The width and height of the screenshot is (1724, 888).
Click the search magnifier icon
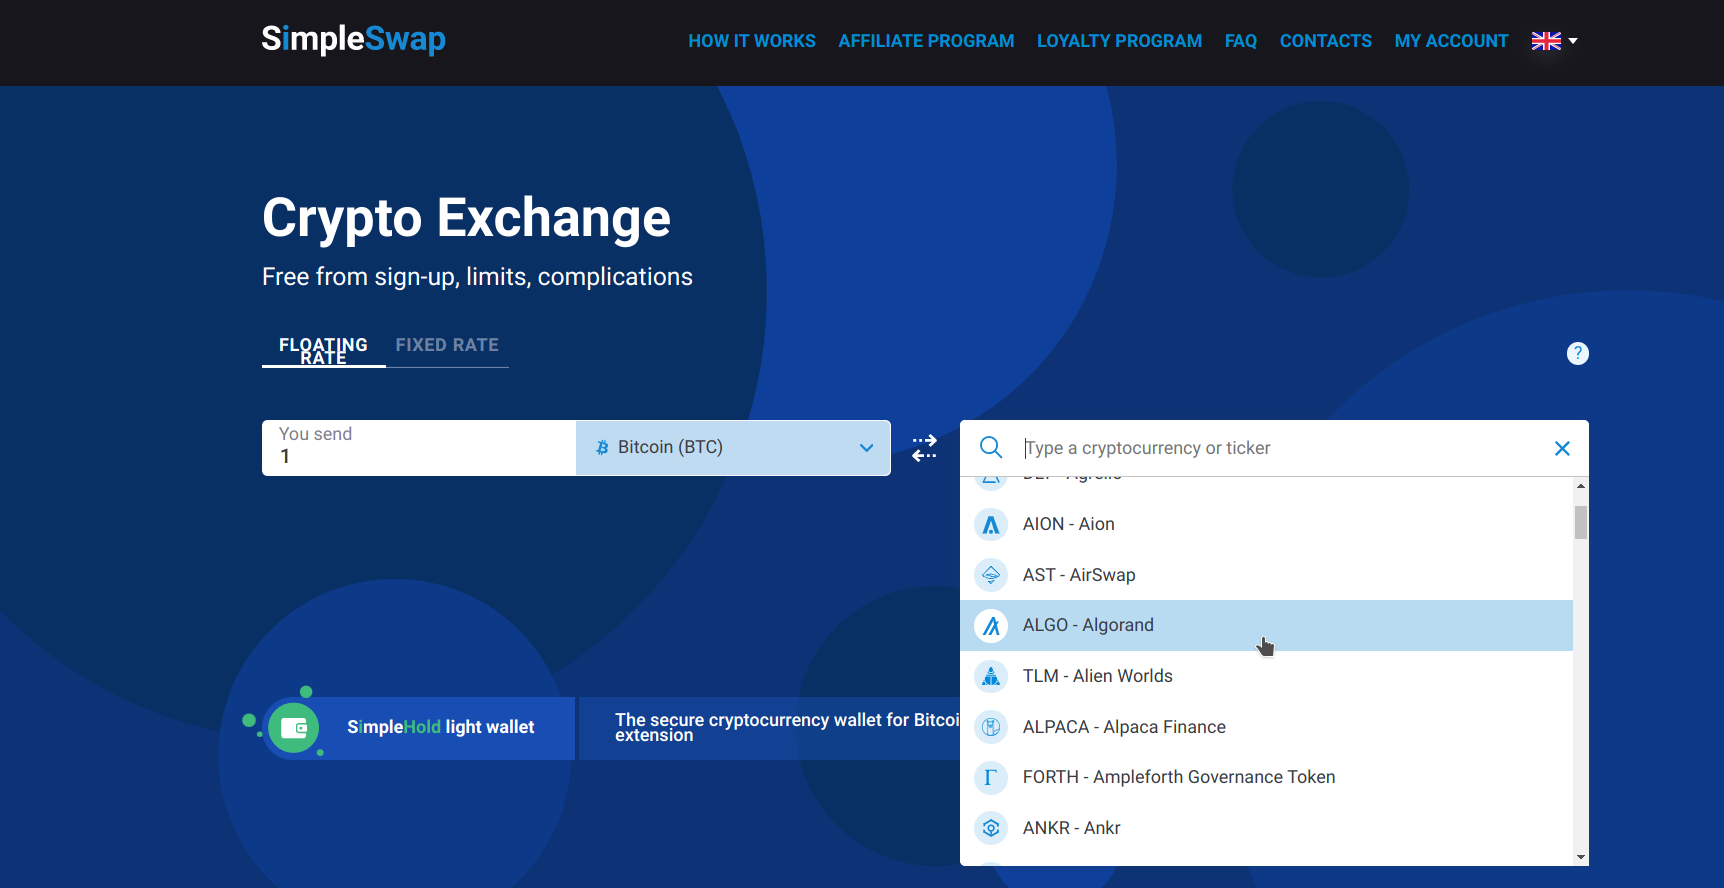coord(990,447)
